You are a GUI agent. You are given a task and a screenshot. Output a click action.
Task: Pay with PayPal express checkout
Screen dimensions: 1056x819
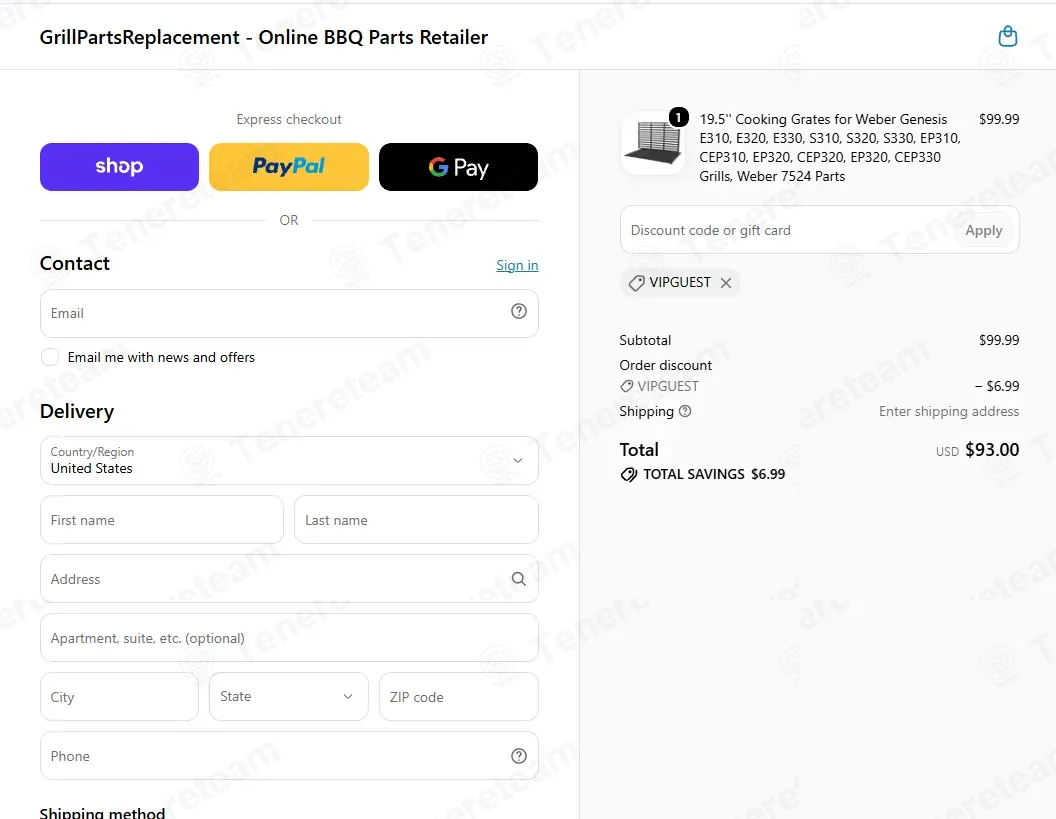point(289,166)
